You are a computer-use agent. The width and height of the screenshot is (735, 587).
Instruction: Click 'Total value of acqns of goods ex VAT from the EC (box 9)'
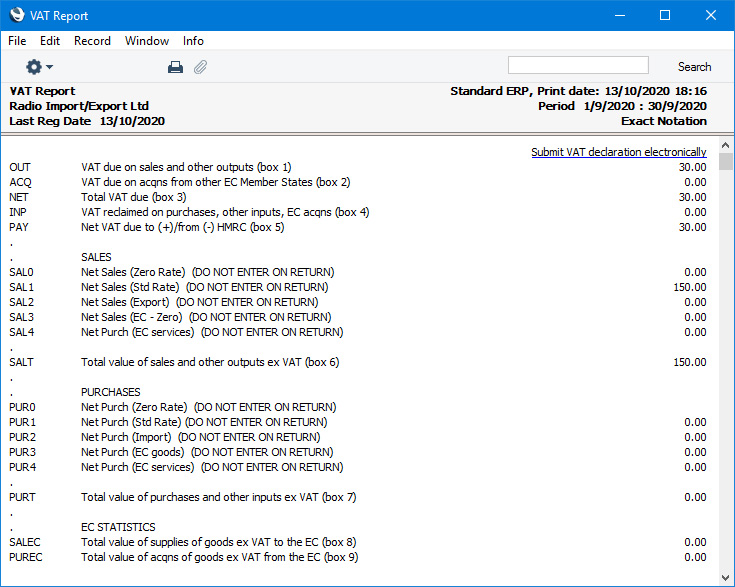[x=219, y=557]
